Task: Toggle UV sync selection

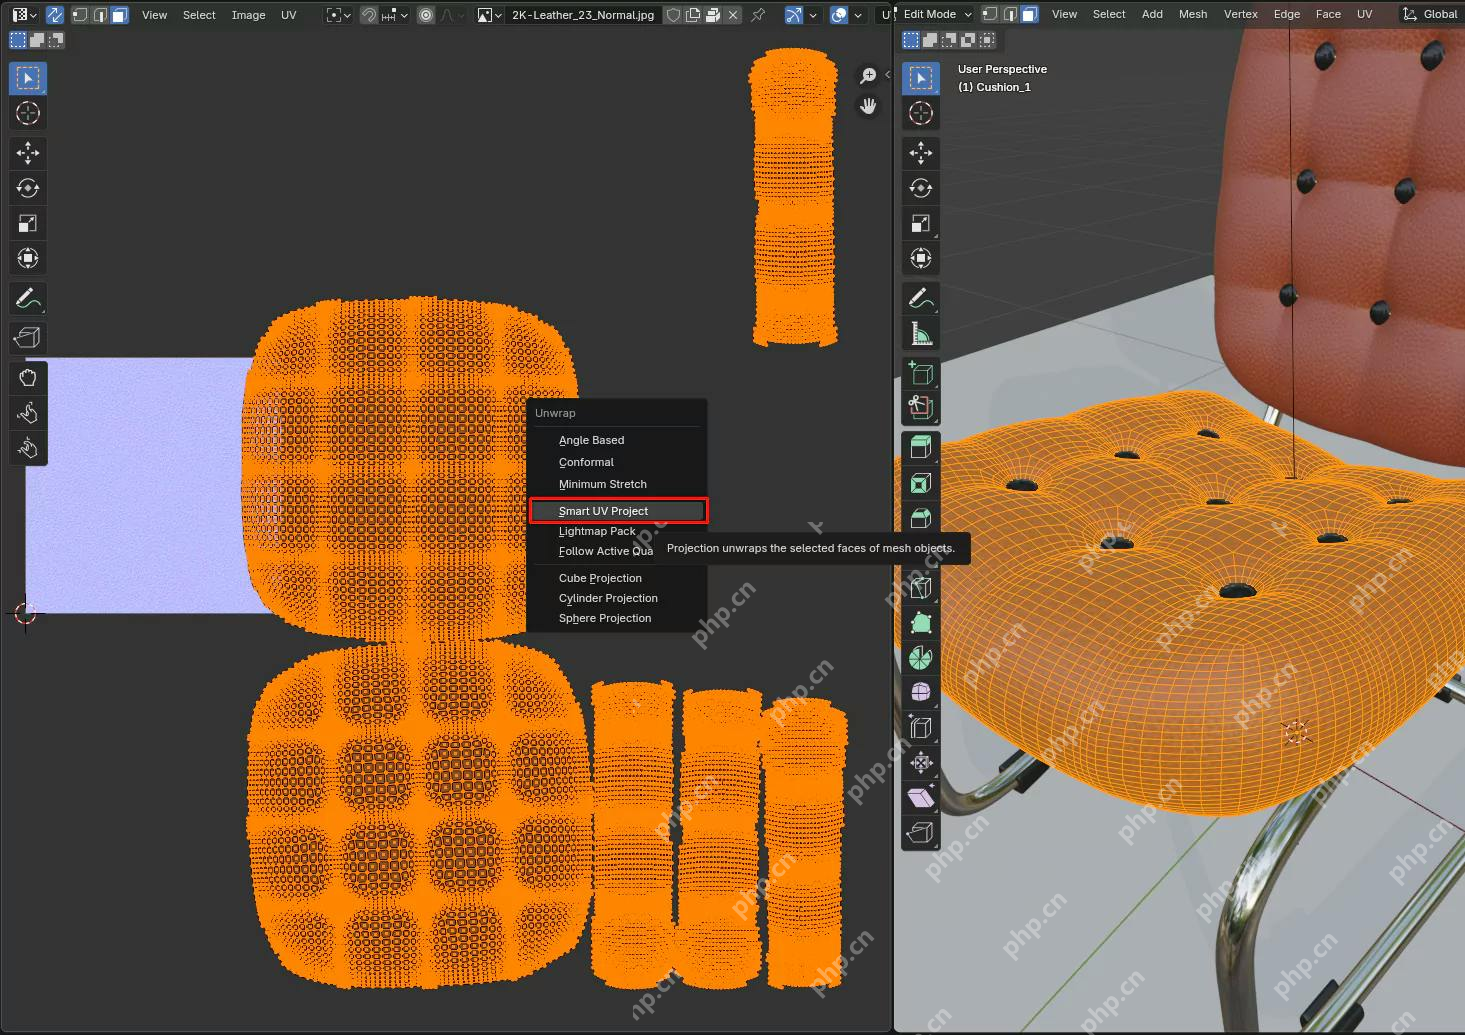Action: click(55, 15)
